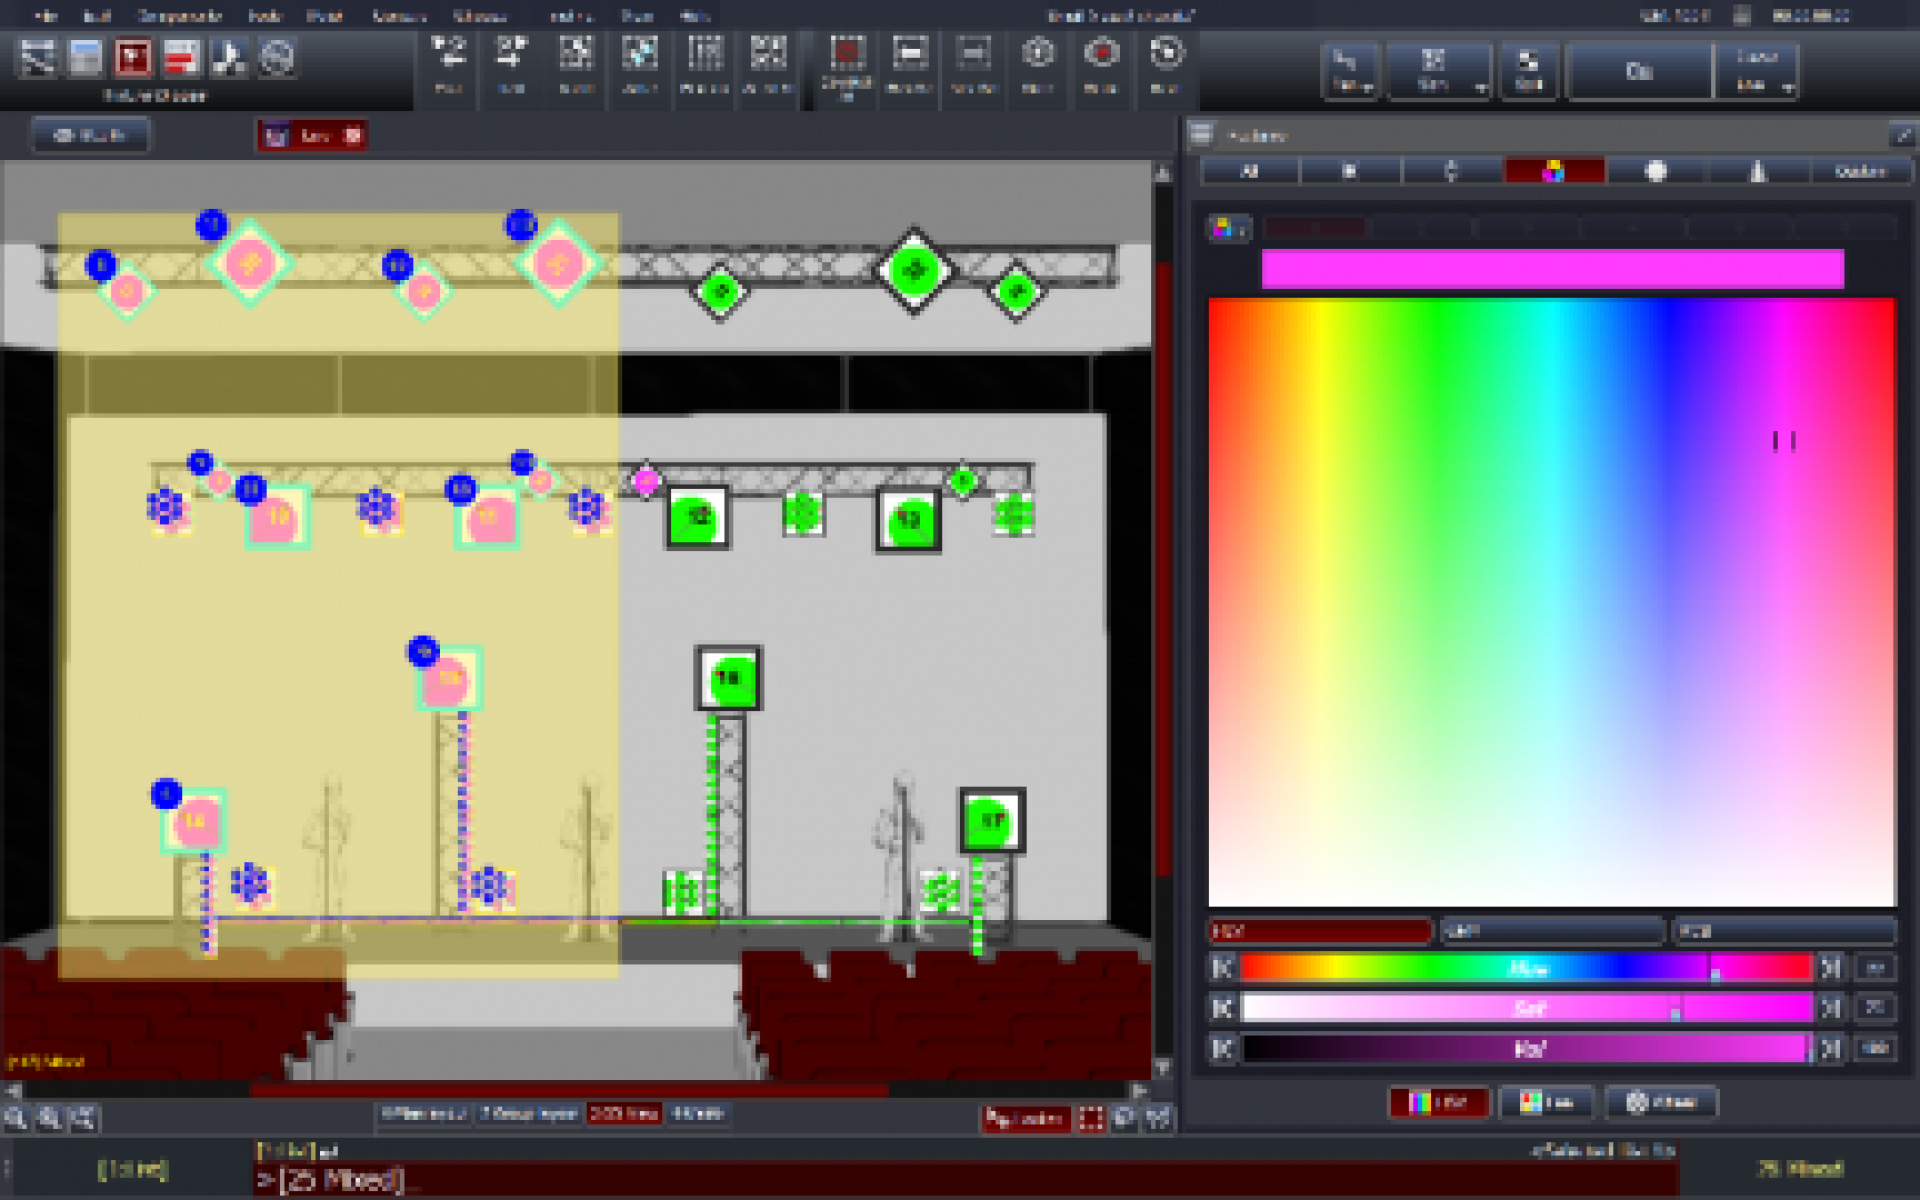Expand the dropdown arrow on the rightmost top toolbar button

(x=1787, y=88)
